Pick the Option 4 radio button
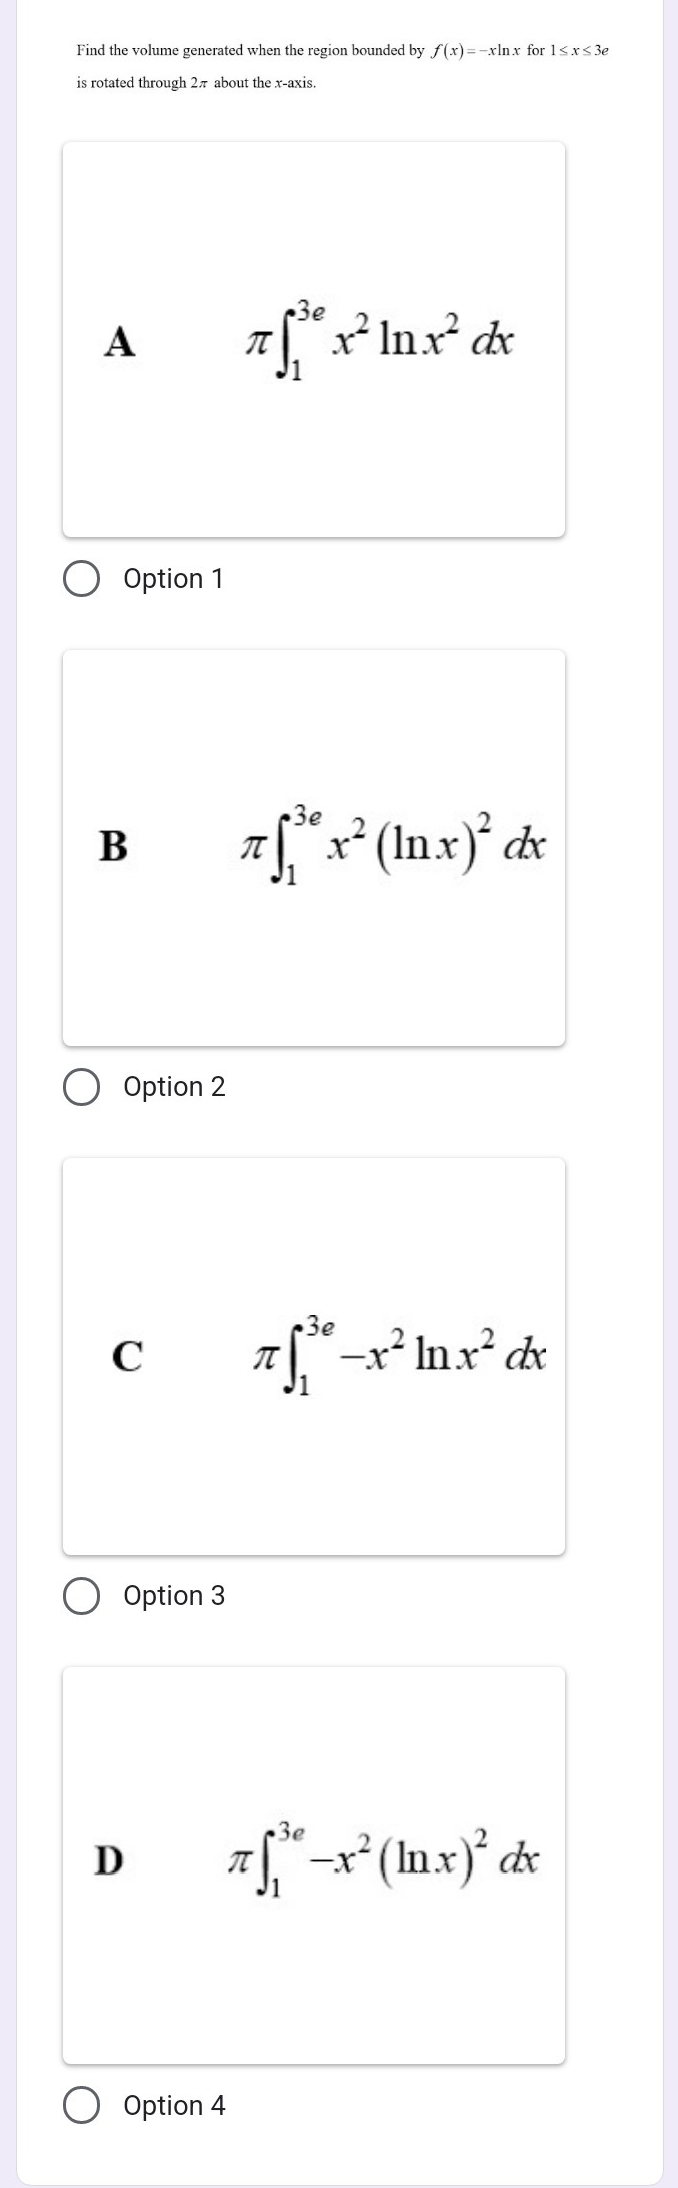The width and height of the screenshot is (678, 2188). tap(81, 2105)
